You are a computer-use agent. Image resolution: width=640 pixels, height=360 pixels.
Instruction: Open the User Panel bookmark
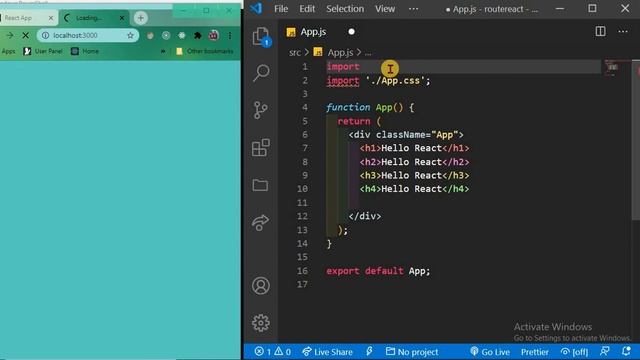(43, 51)
